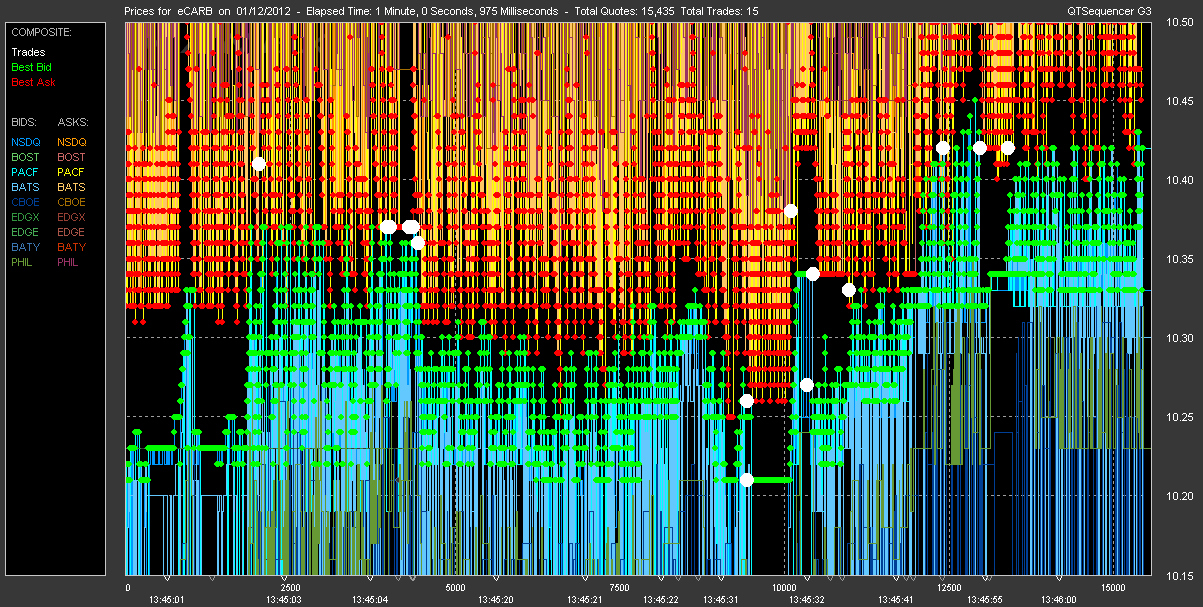This screenshot has height=607, width=1203.
Task: Select BATS under the ASKS column
Action: [71, 187]
